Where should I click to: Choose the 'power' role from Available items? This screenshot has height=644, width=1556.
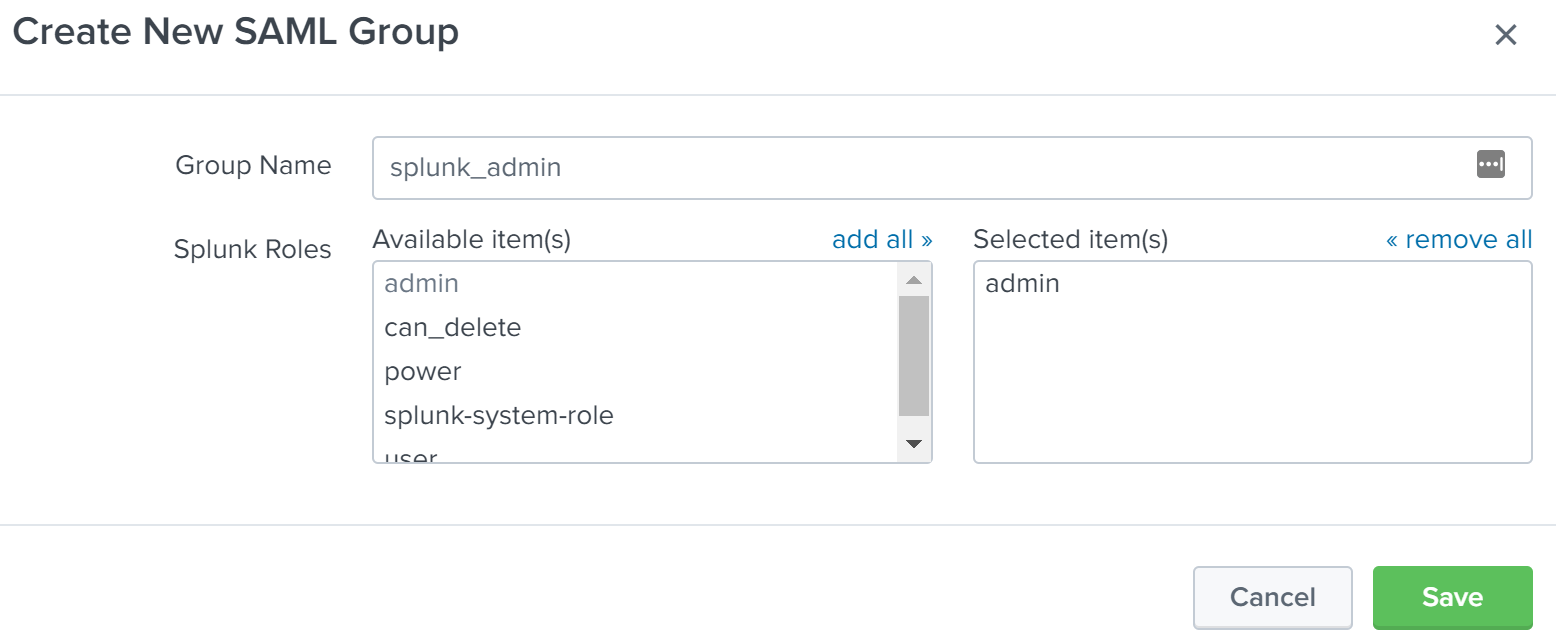click(423, 372)
